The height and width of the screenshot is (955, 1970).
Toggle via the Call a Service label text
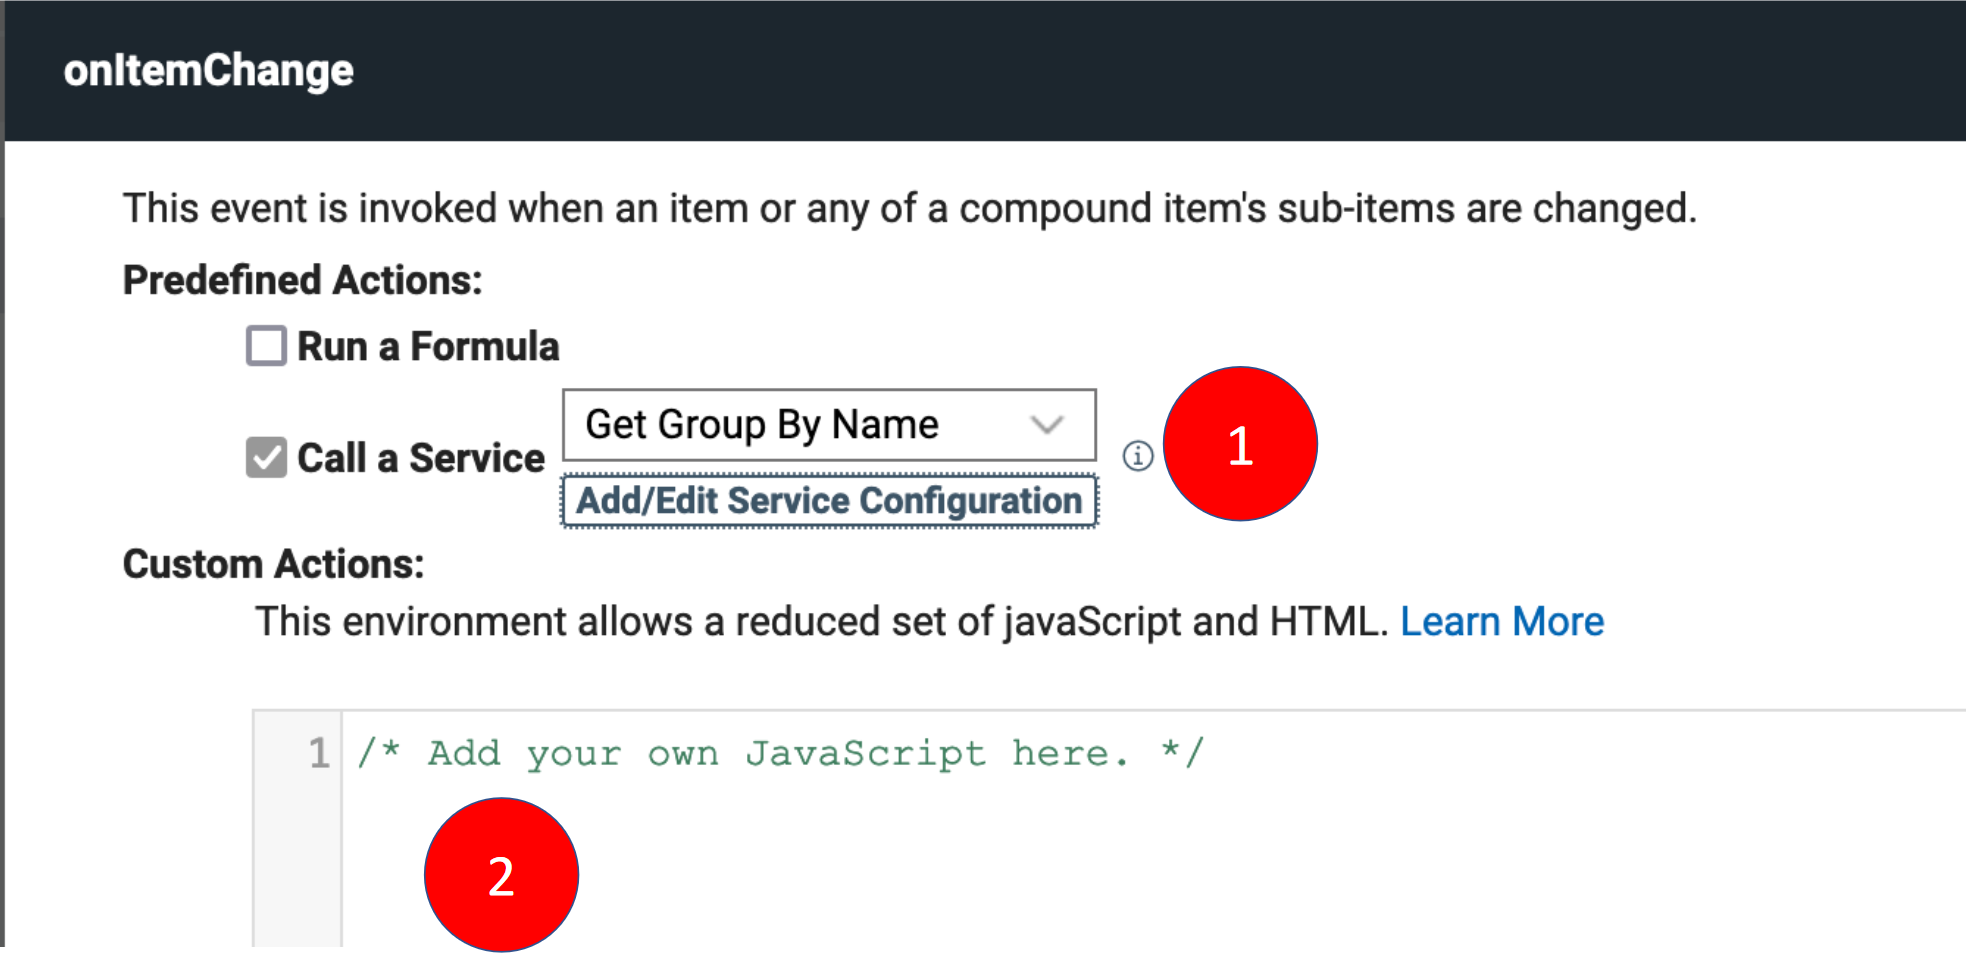[421, 459]
